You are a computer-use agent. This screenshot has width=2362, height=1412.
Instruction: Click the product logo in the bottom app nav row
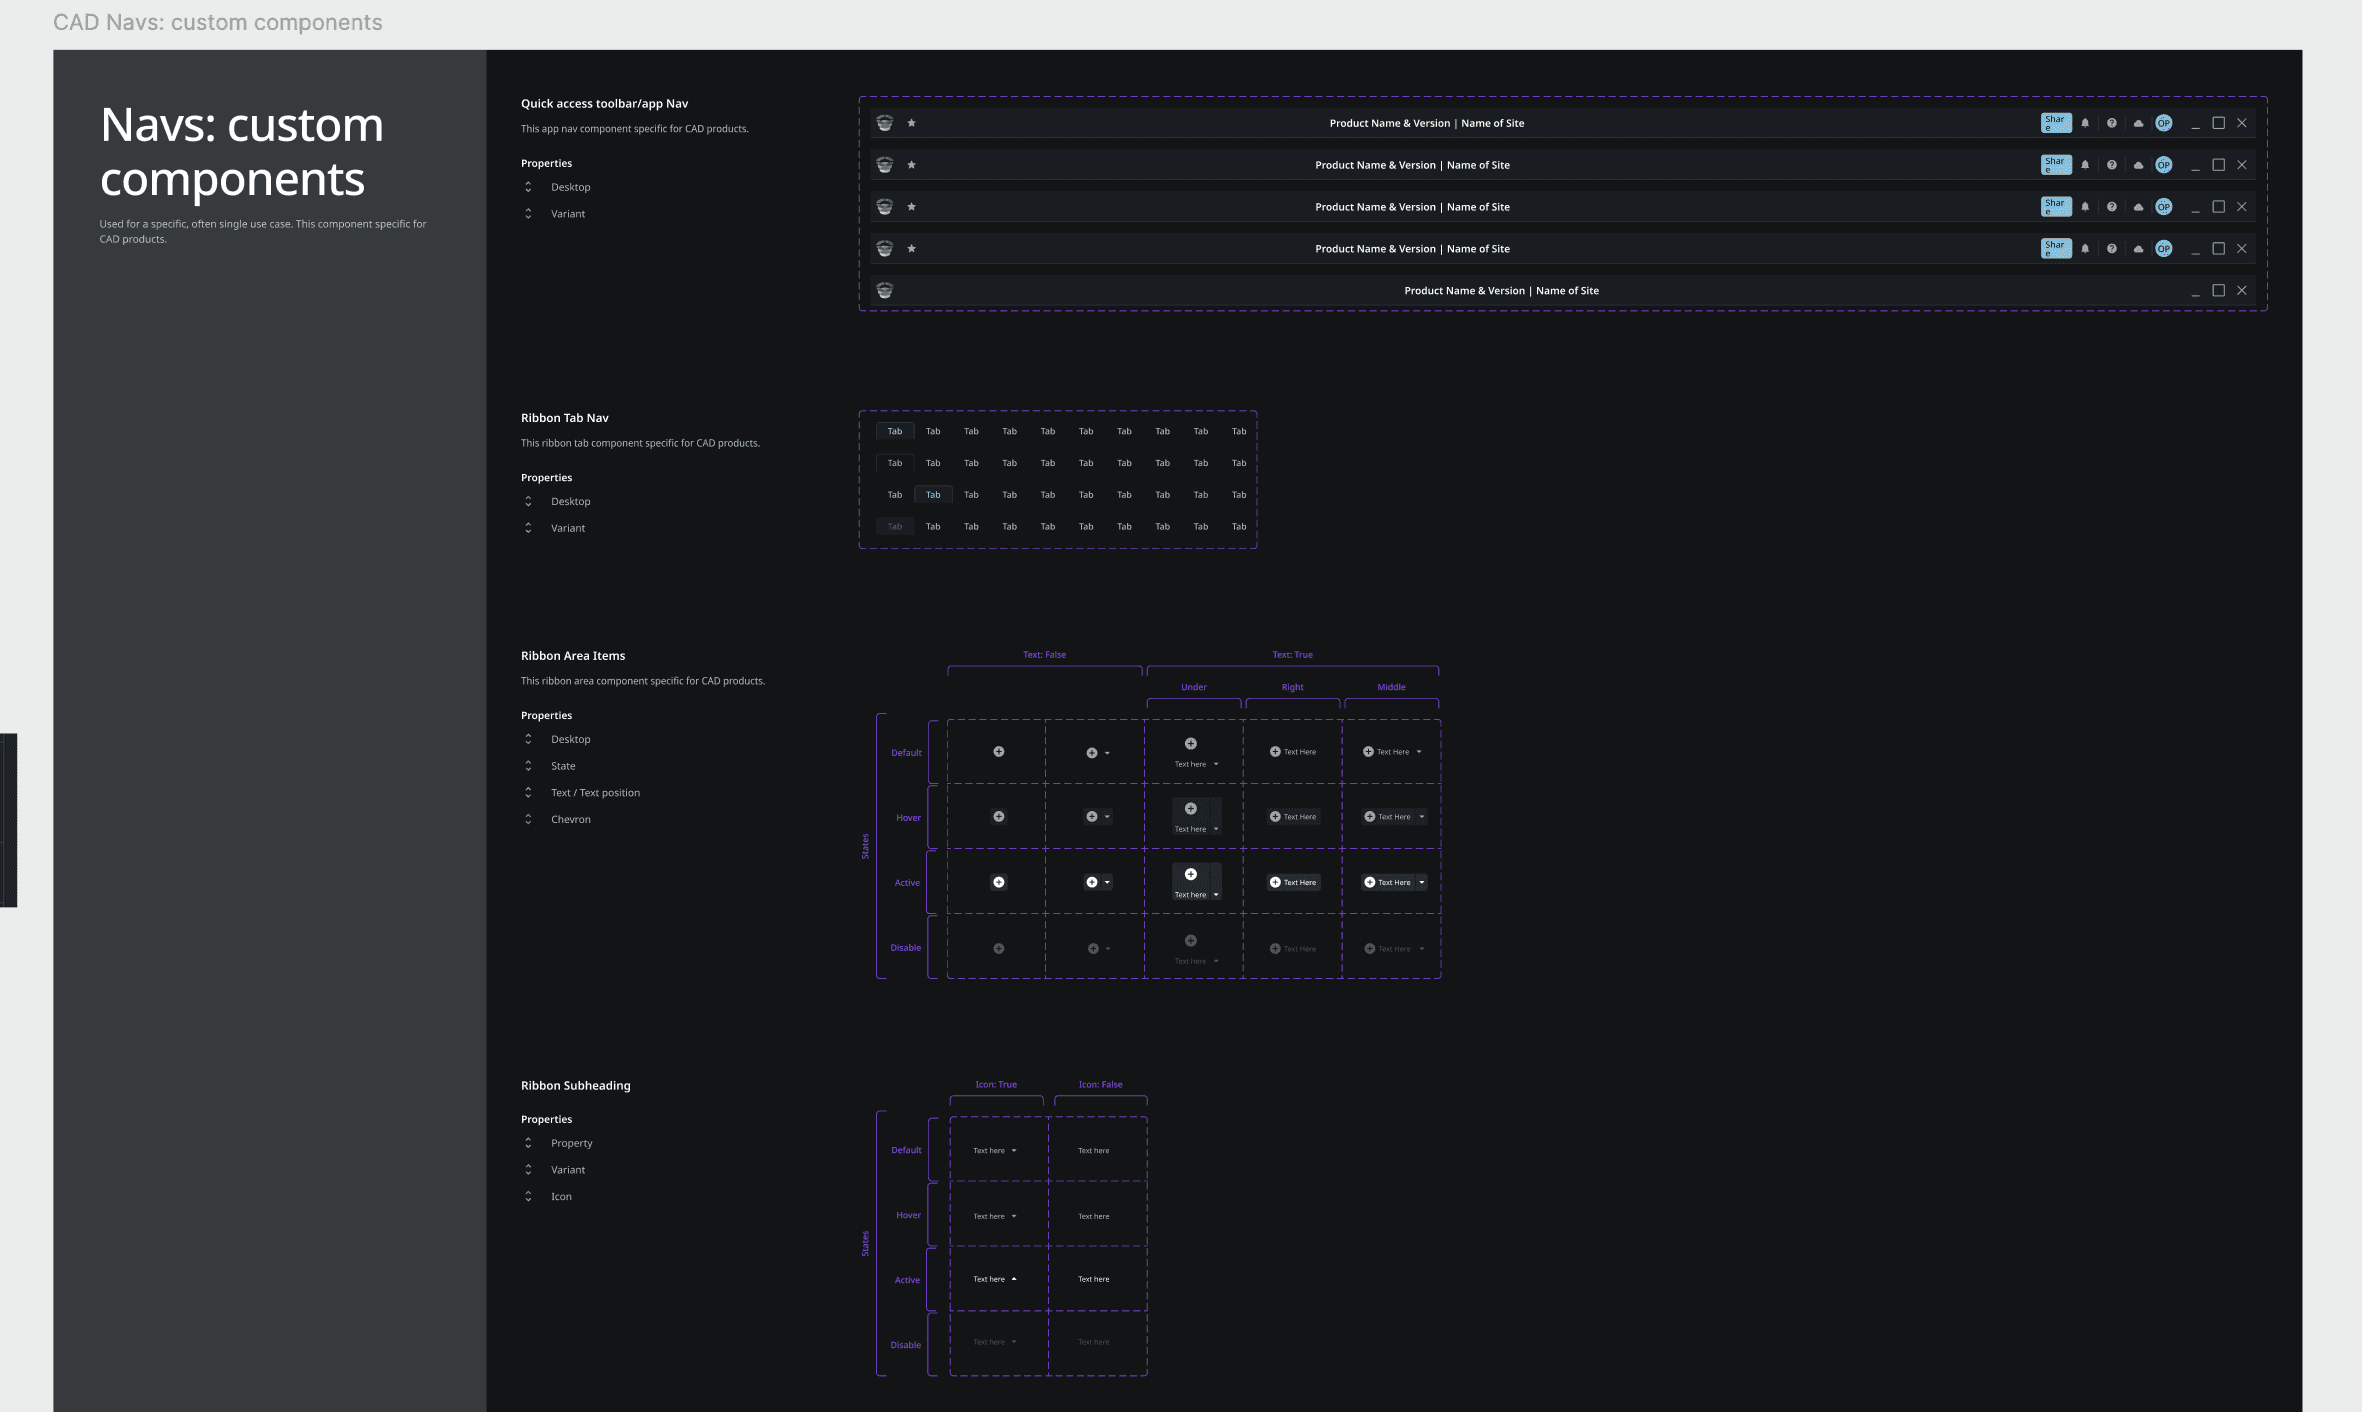[x=884, y=291]
